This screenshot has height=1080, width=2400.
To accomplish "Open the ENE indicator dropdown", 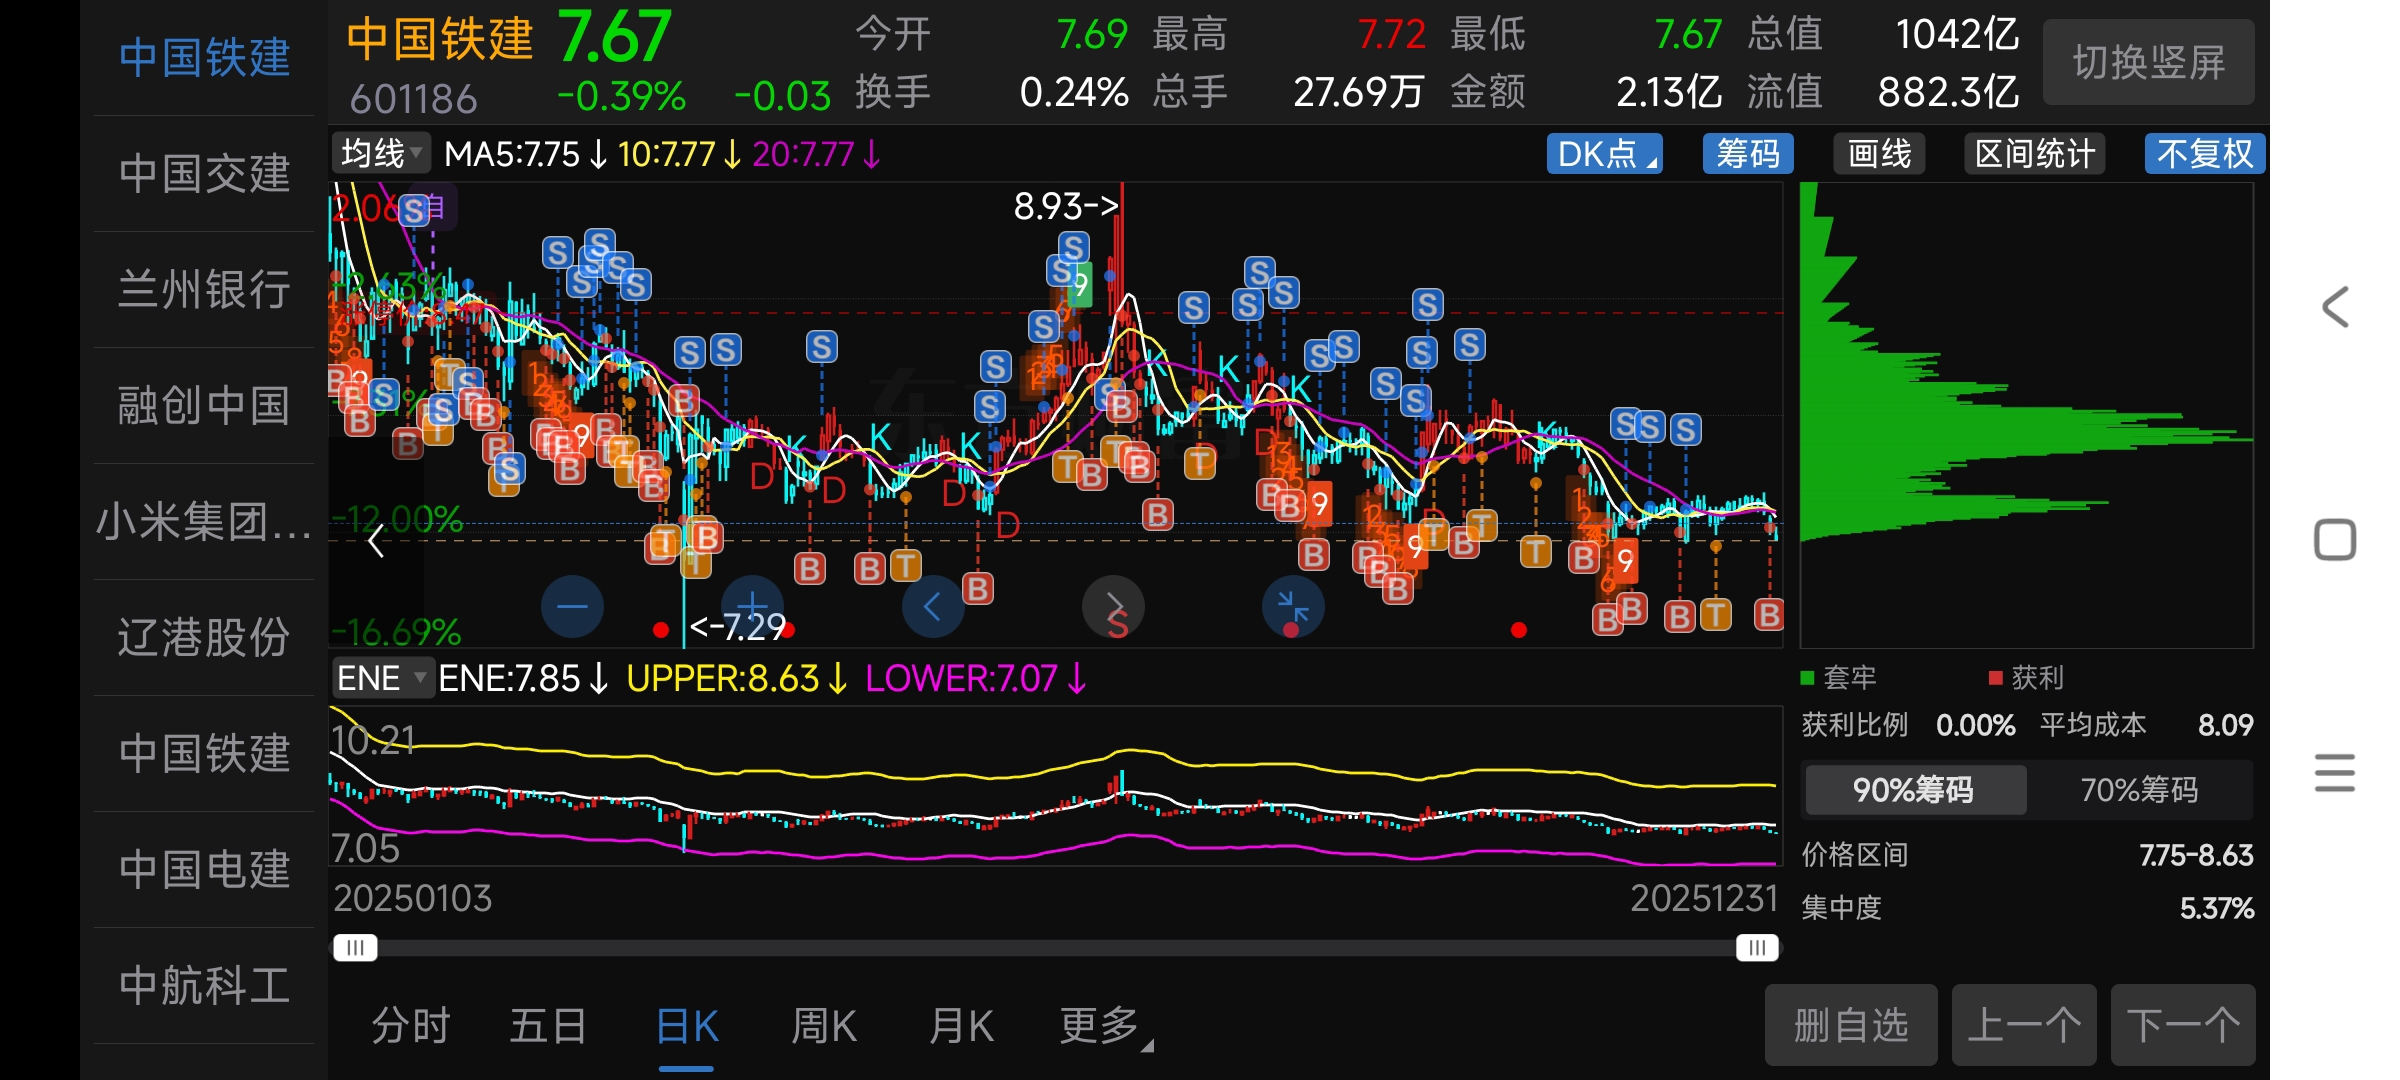I will 381,678.
